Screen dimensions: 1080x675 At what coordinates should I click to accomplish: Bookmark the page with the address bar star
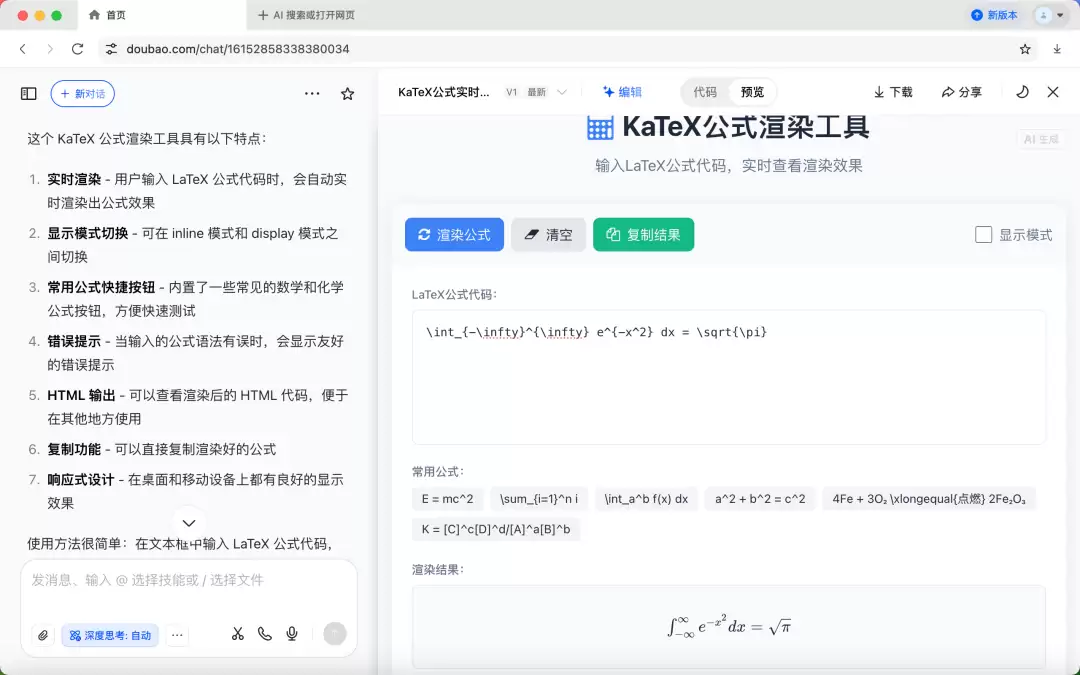coord(1025,49)
